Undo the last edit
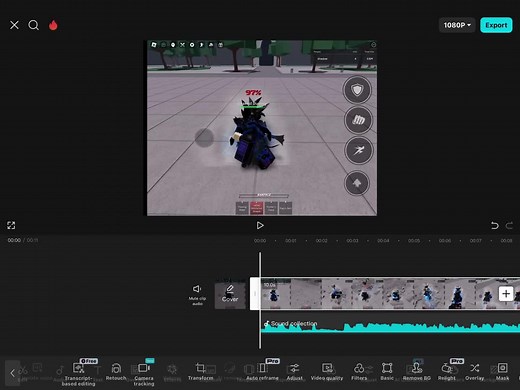 495,226
